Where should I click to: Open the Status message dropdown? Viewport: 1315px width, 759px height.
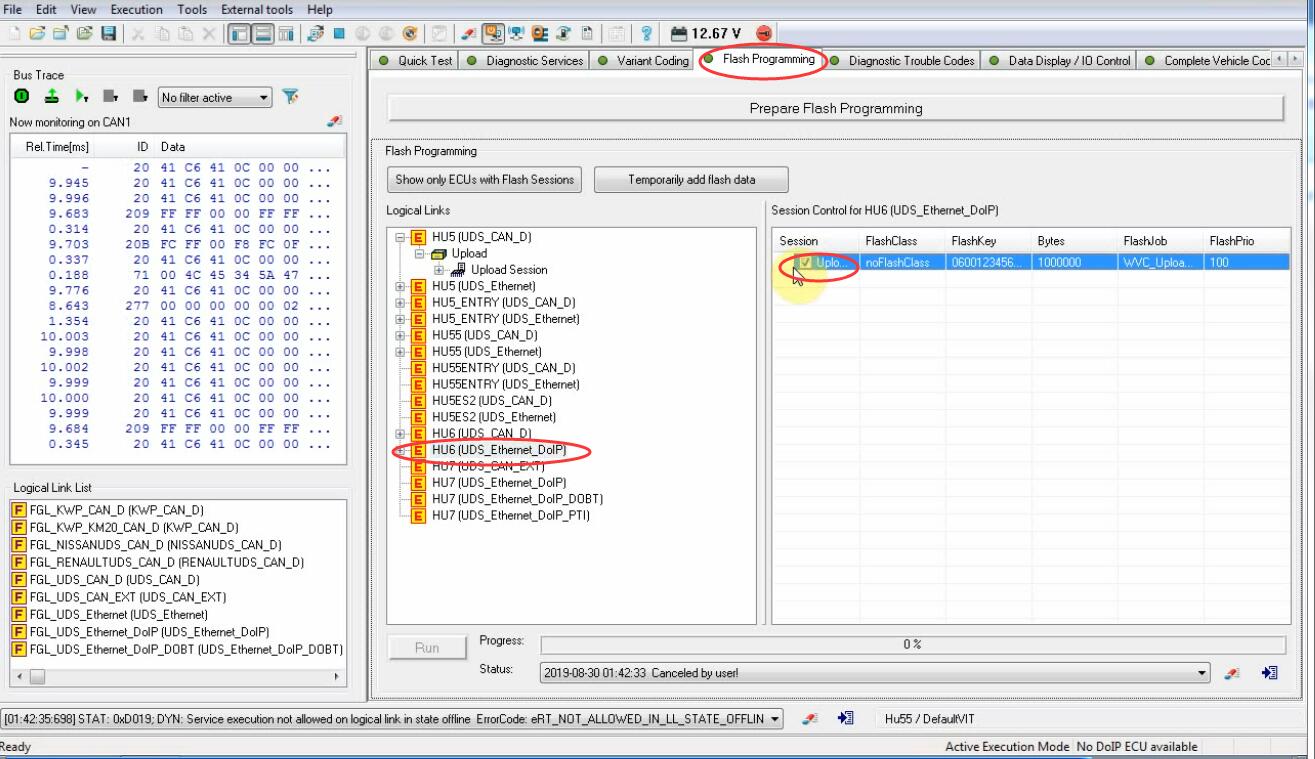[1203, 673]
